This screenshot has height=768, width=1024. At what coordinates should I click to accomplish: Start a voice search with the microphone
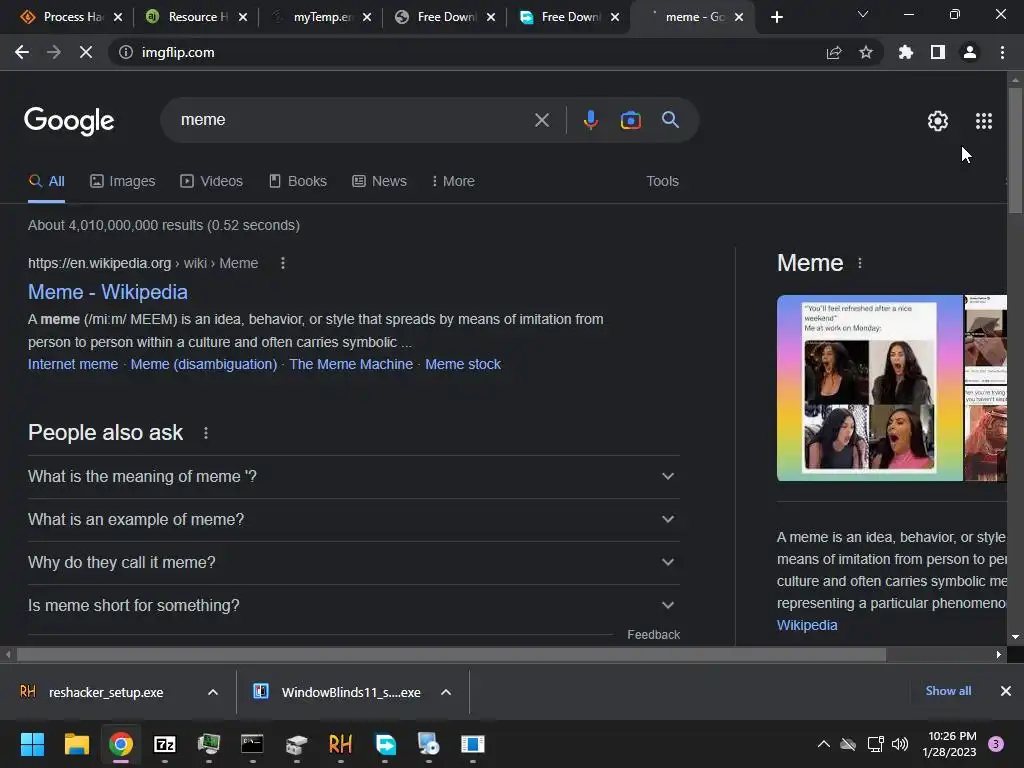pos(590,120)
